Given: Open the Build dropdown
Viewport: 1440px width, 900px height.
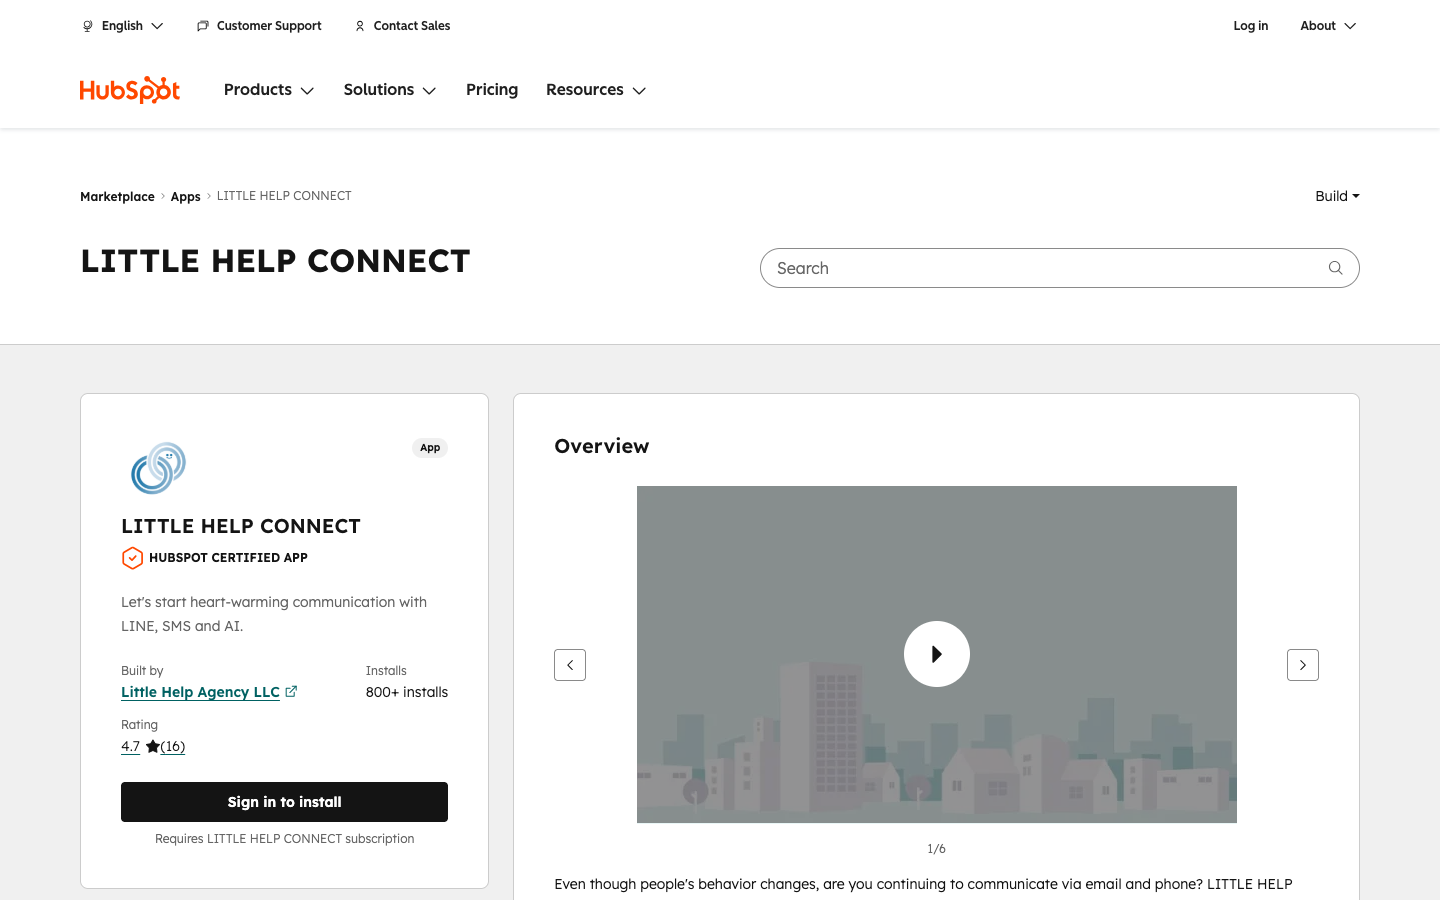Looking at the screenshot, I should pos(1337,196).
